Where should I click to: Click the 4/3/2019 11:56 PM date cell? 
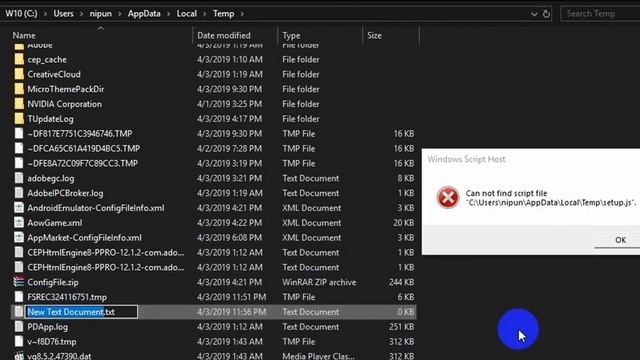[231, 312]
